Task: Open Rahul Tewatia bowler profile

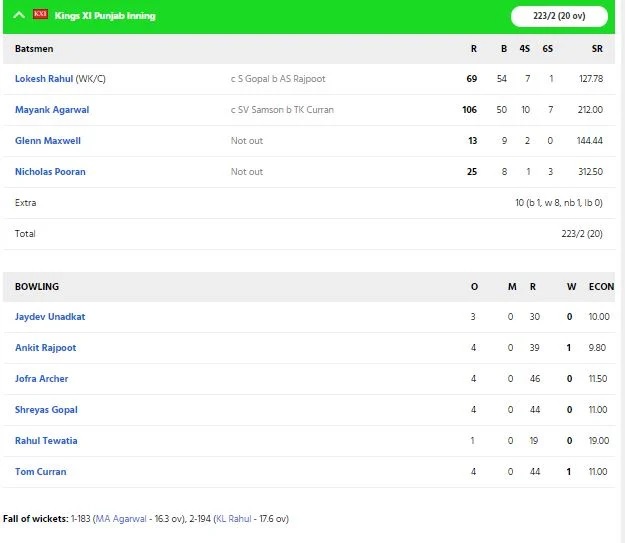Action: (46, 441)
